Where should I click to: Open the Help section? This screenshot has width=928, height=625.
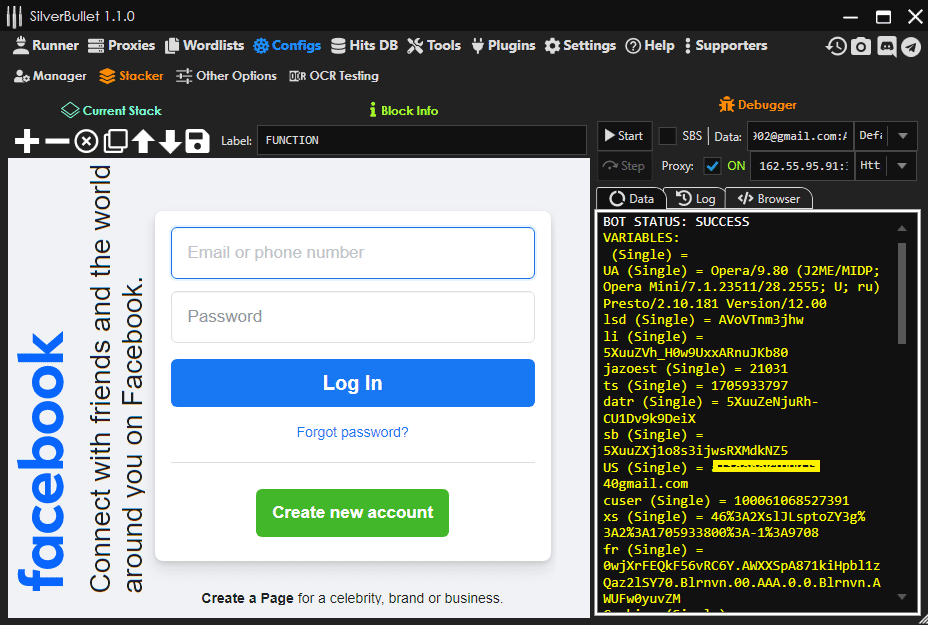pos(650,46)
